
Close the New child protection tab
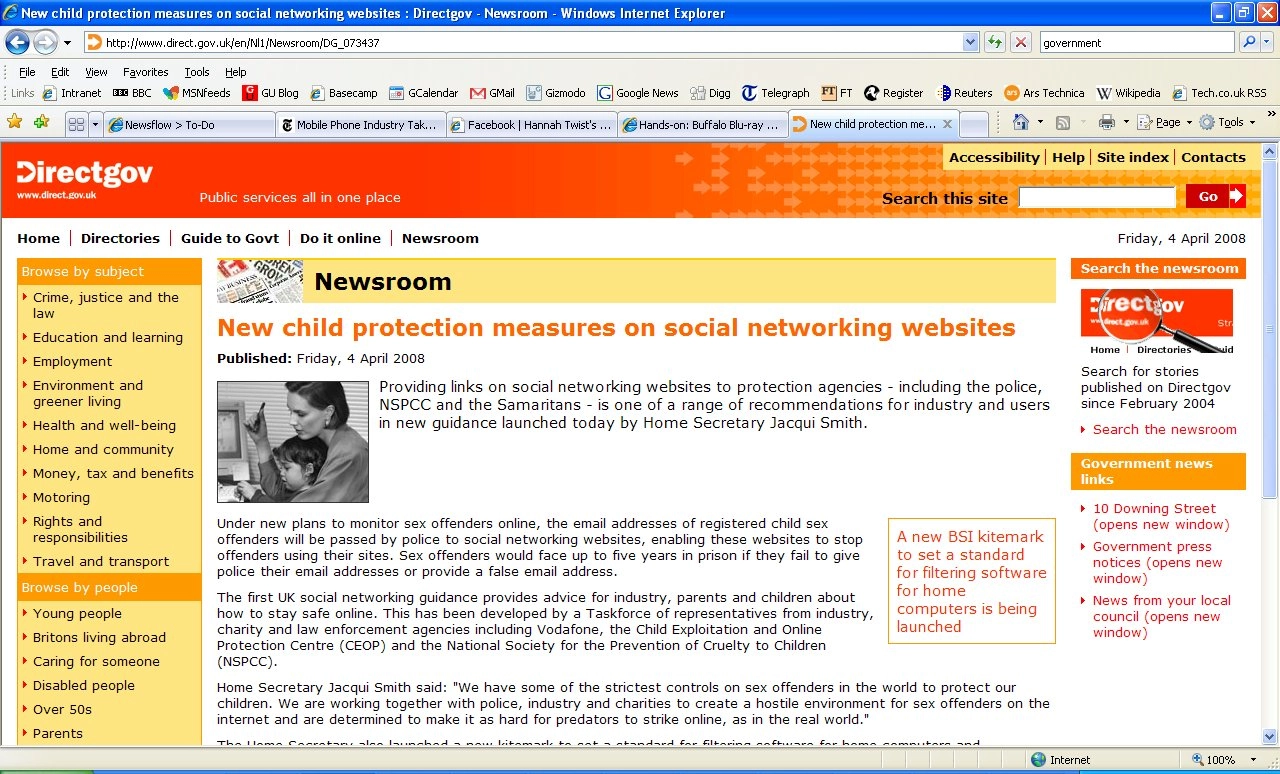947,124
